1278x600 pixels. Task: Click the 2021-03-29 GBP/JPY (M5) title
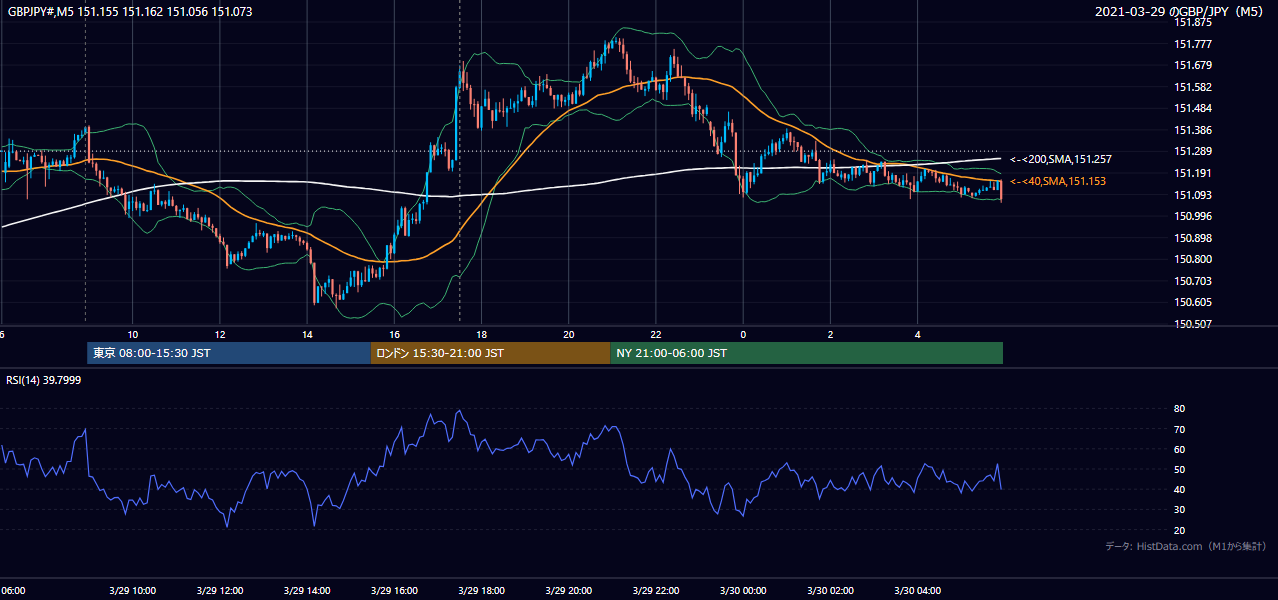point(1179,12)
